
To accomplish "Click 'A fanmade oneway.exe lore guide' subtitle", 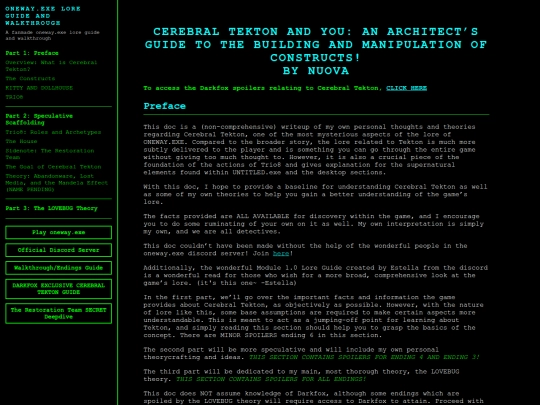I will click(x=52, y=35).
